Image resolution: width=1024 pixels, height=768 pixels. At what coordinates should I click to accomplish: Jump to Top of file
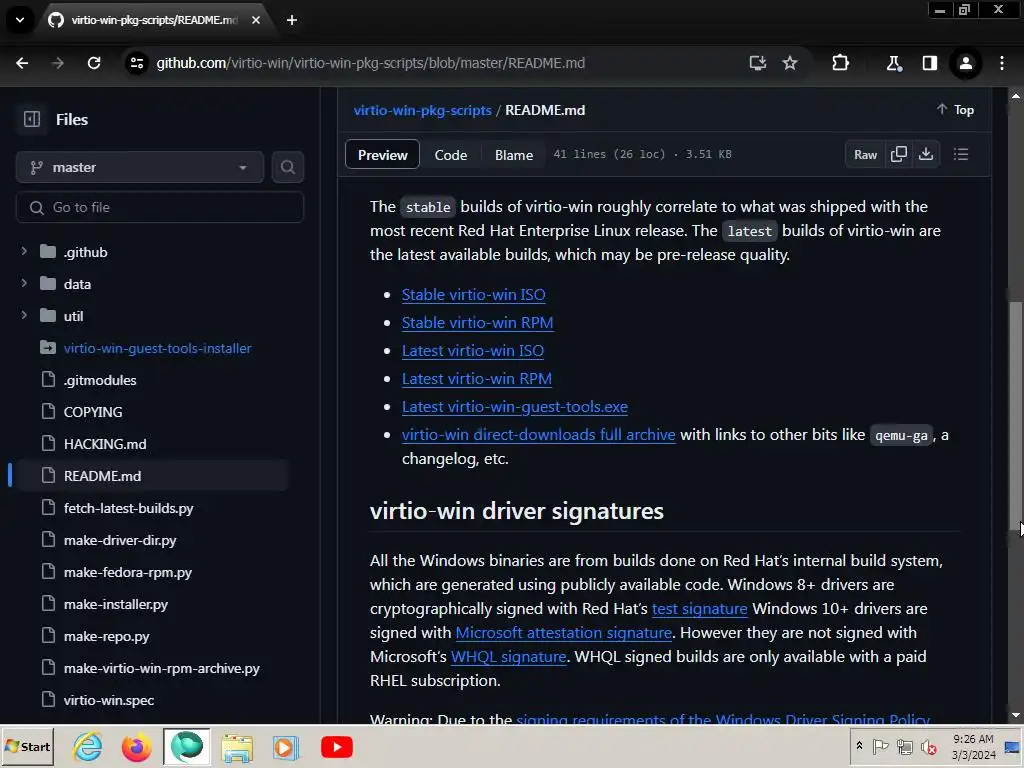click(955, 110)
